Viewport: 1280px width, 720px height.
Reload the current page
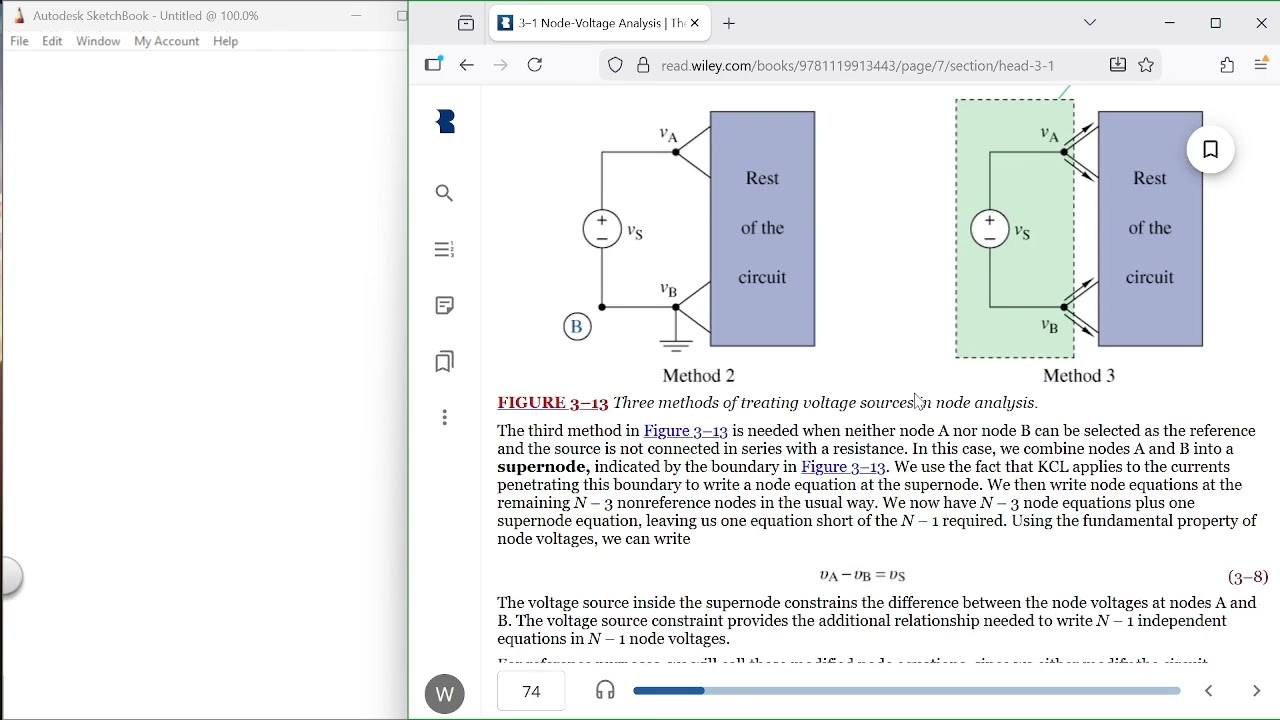click(535, 66)
